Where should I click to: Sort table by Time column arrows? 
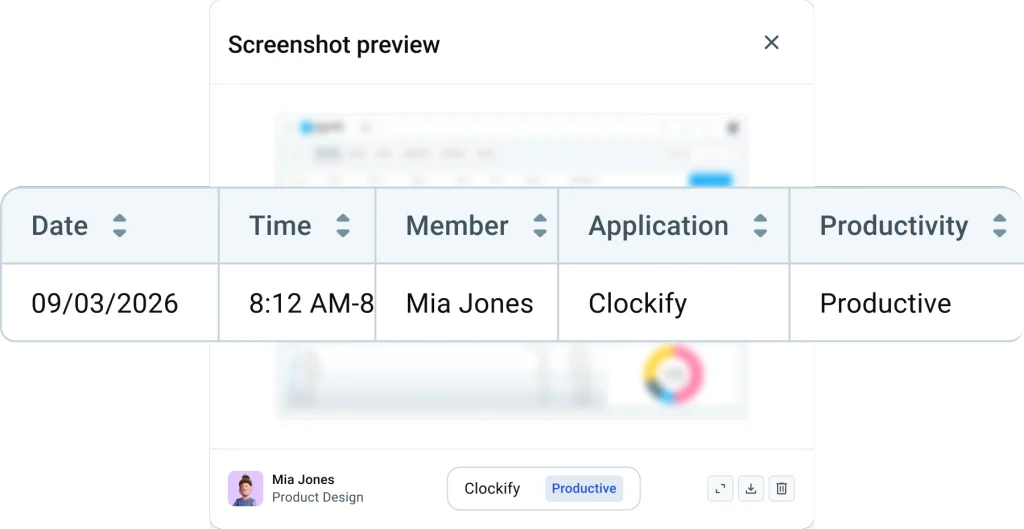[x=343, y=225]
